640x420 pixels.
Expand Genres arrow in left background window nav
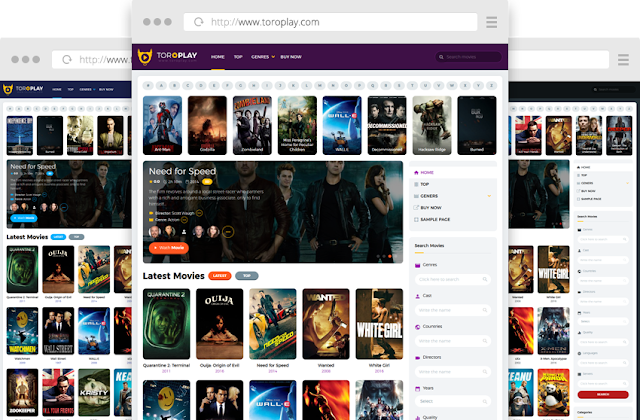[x=94, y=89]
